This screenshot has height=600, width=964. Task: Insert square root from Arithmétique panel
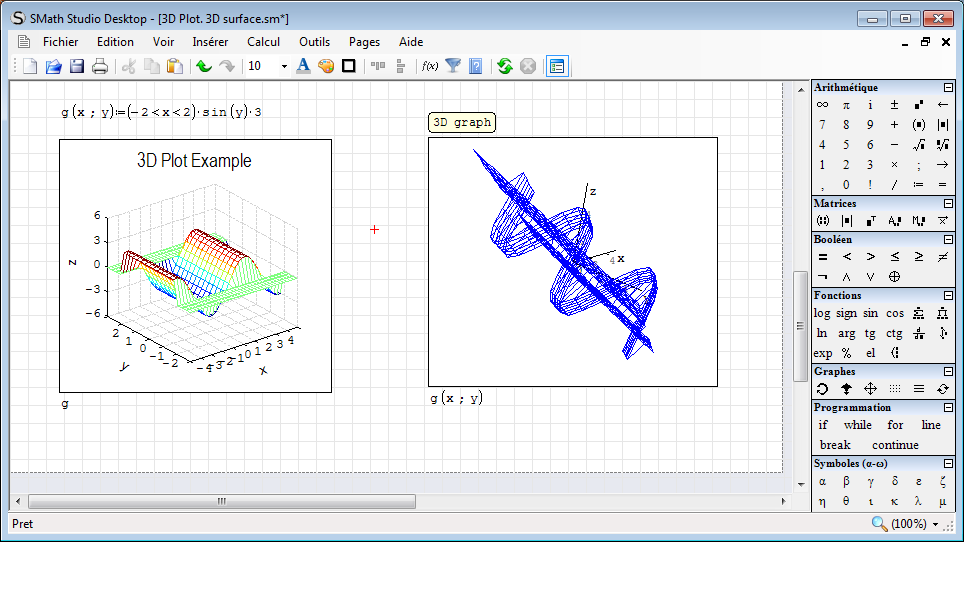click(918, 145)
